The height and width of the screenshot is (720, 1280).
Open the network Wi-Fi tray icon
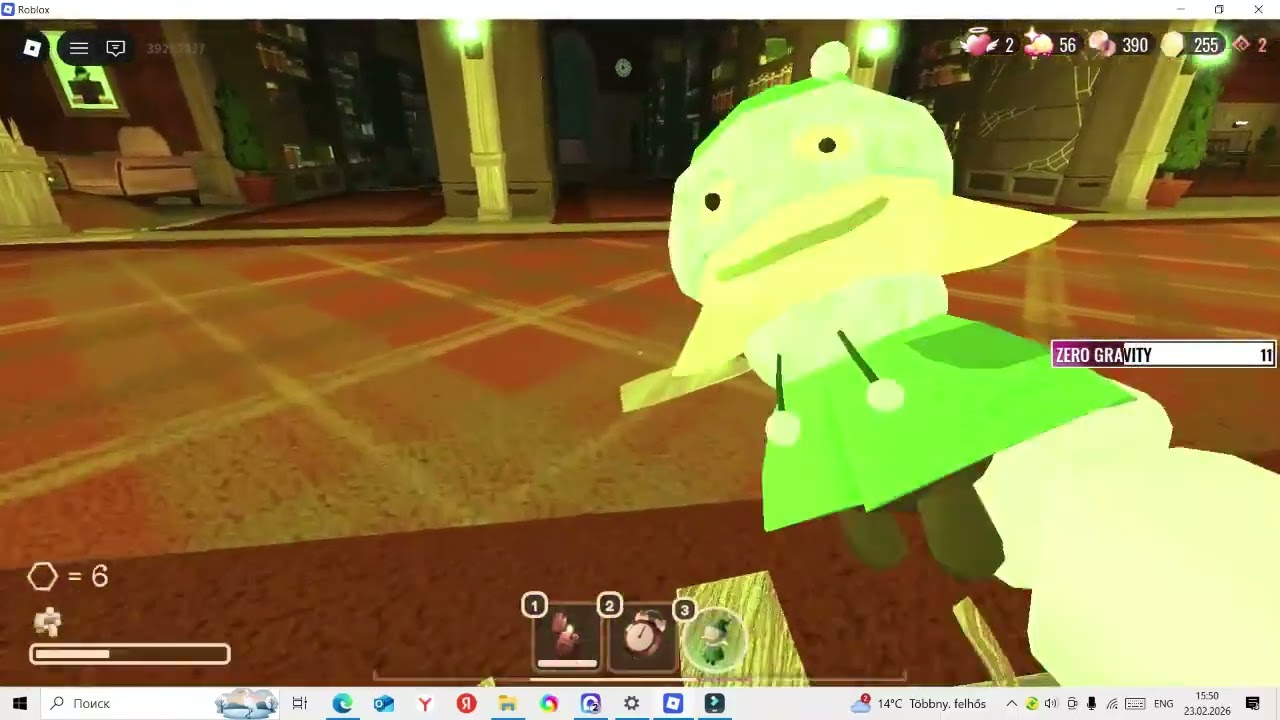(x=1111, y=703)
